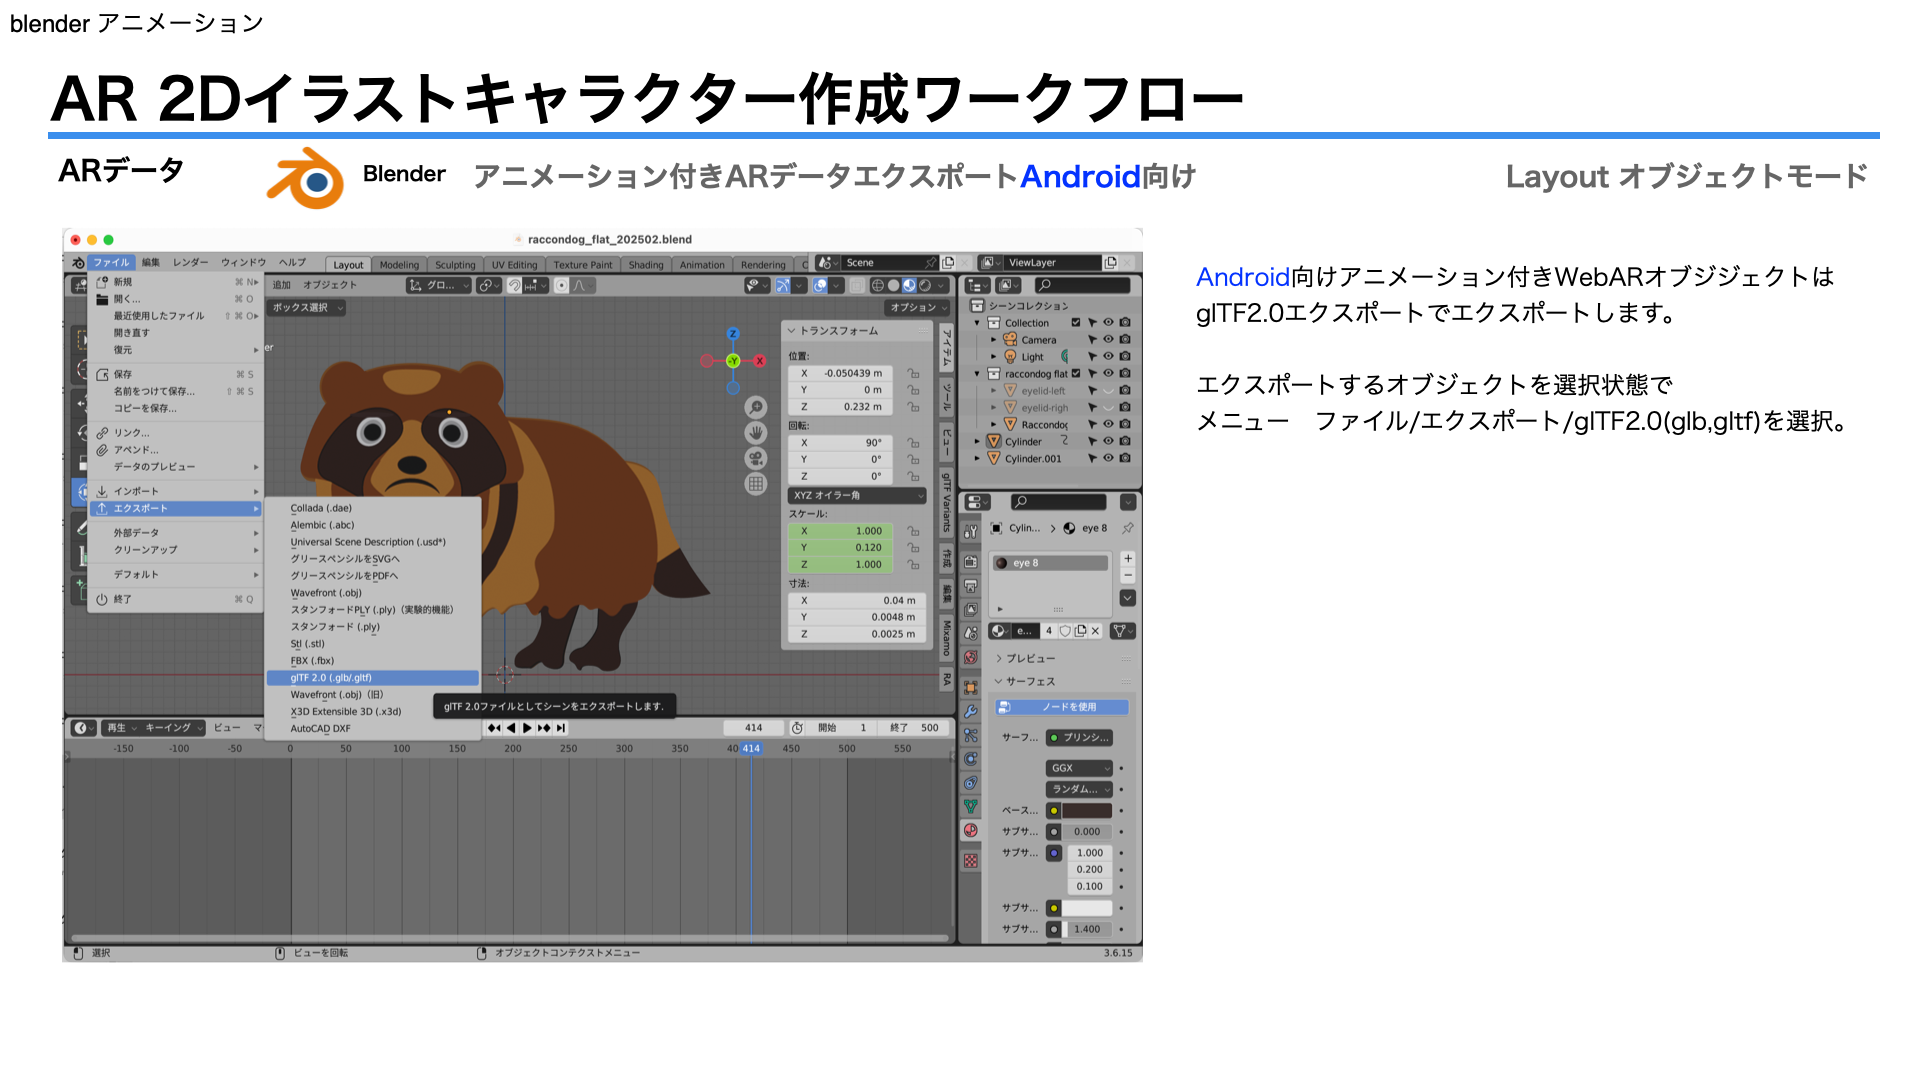Open ランダム subsurface method dropdown
Image resolution: width=1920 pixels, height=1080 pixels.
1079,790
